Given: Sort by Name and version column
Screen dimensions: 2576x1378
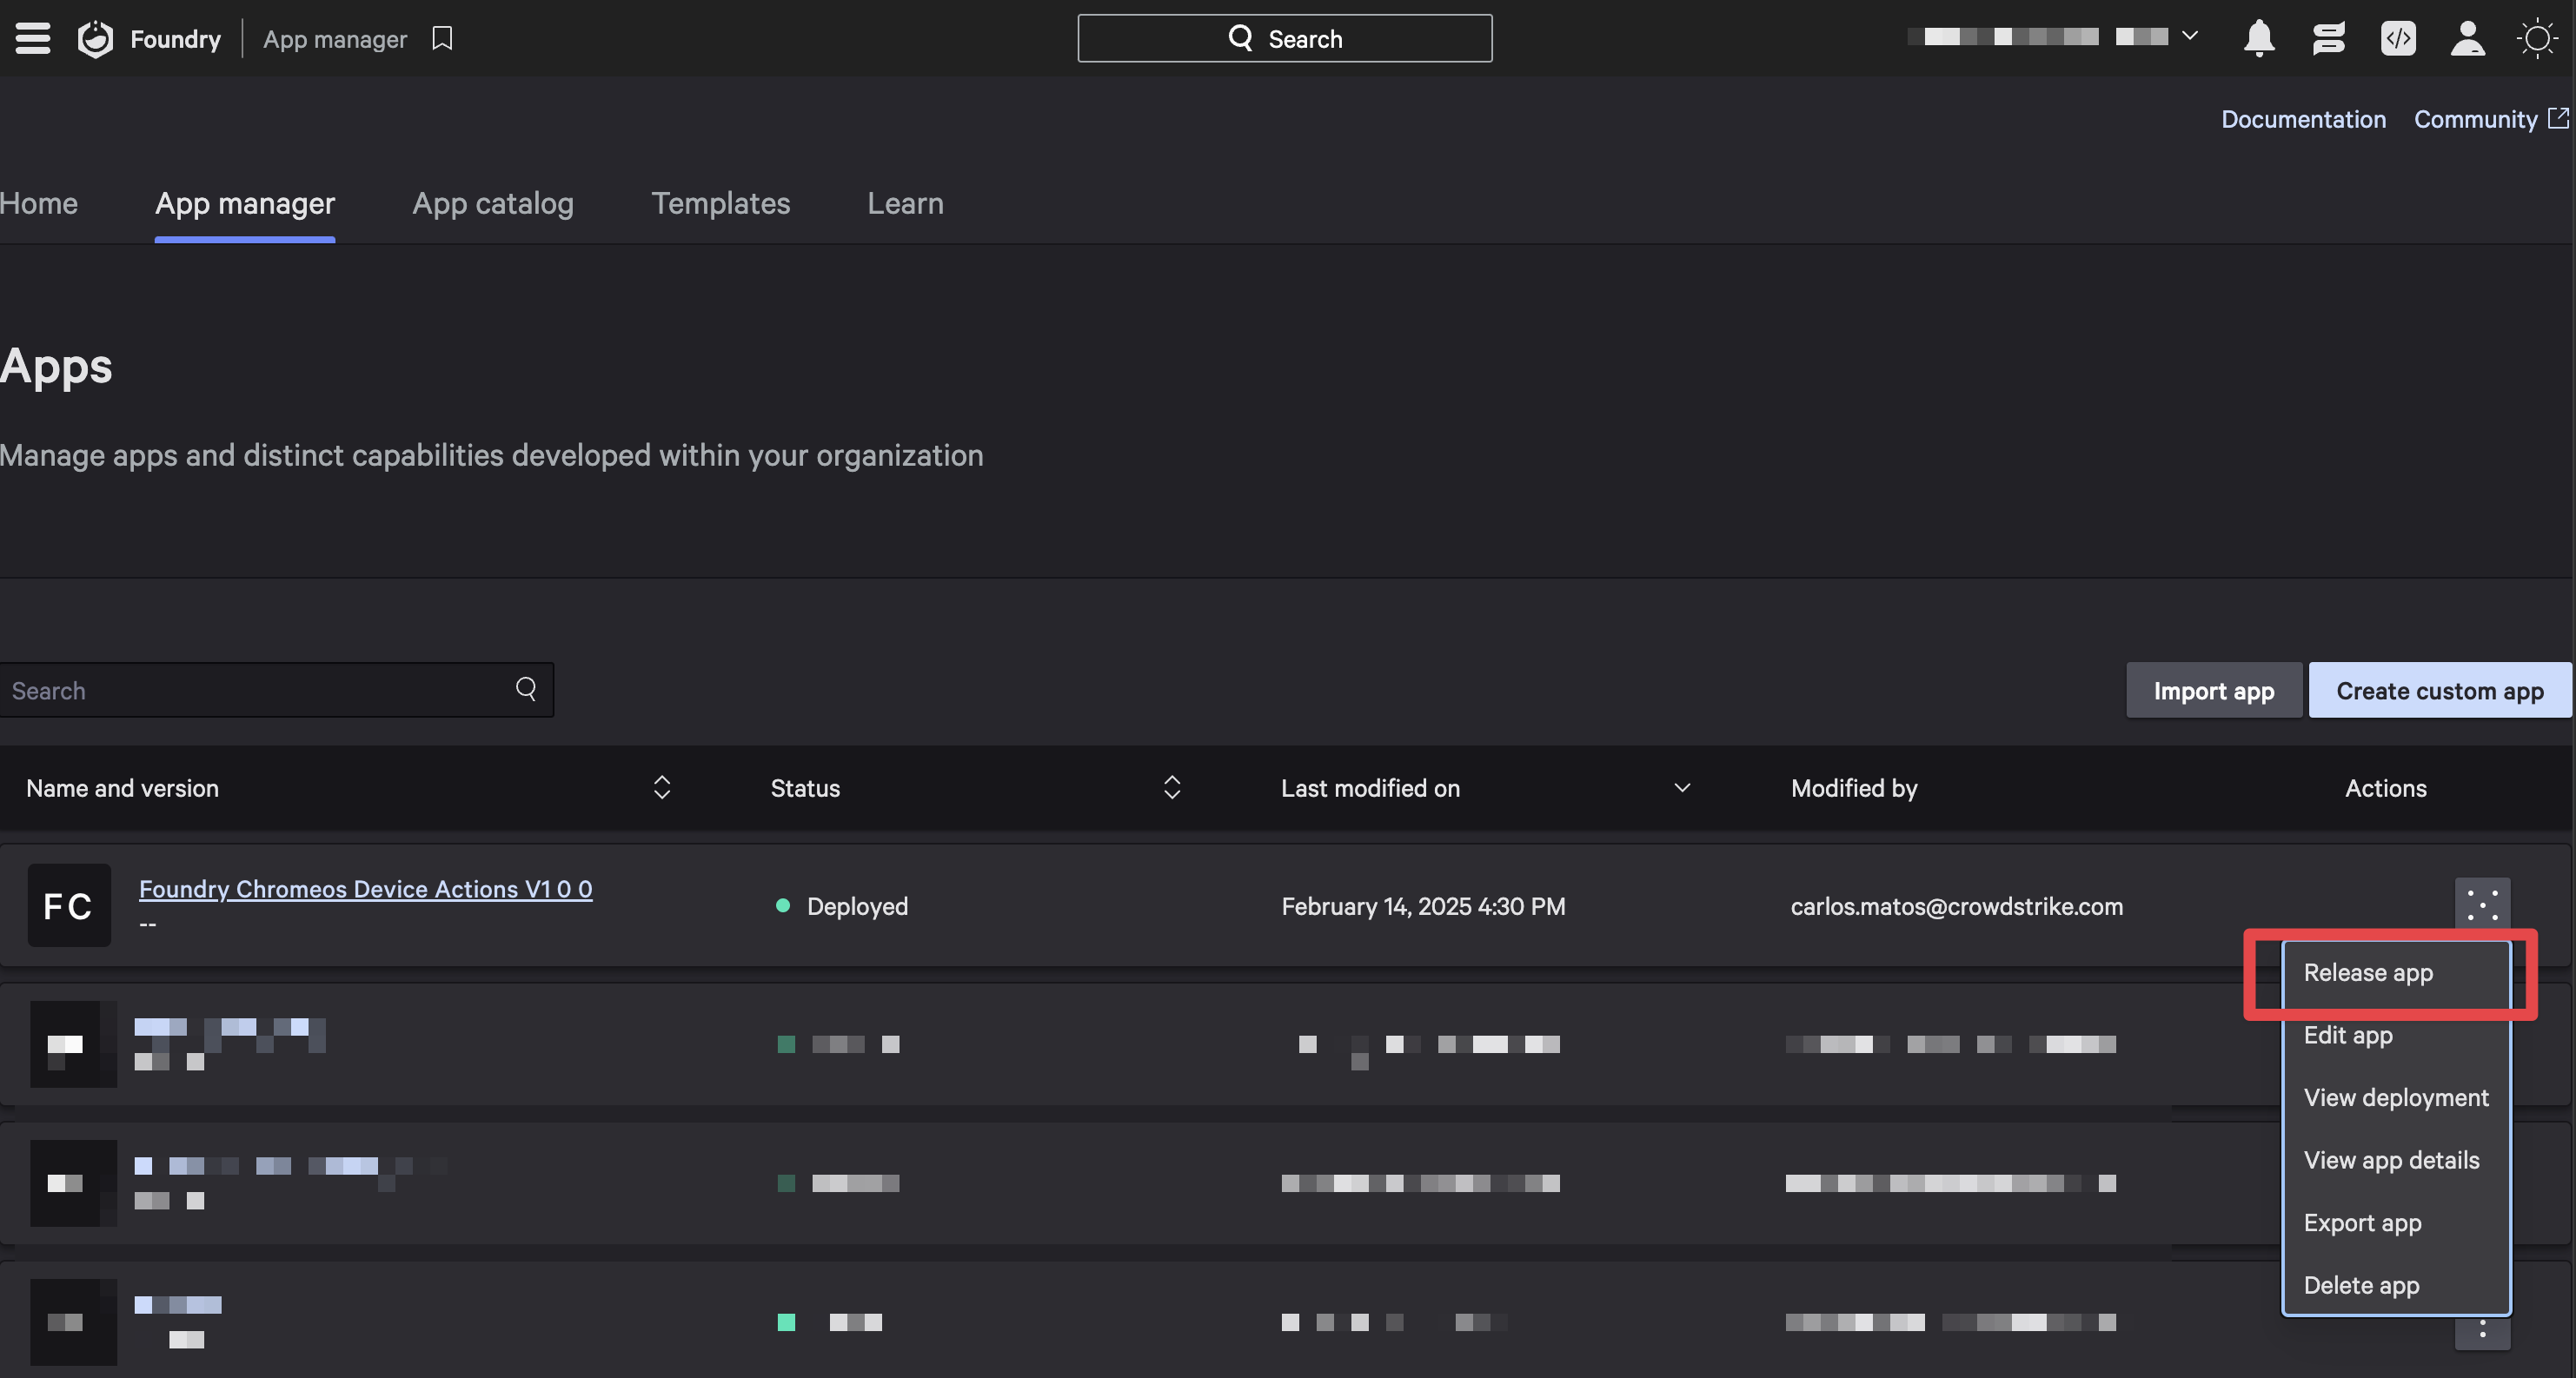Looking at the screenshot, I should [x=662, y=787].
